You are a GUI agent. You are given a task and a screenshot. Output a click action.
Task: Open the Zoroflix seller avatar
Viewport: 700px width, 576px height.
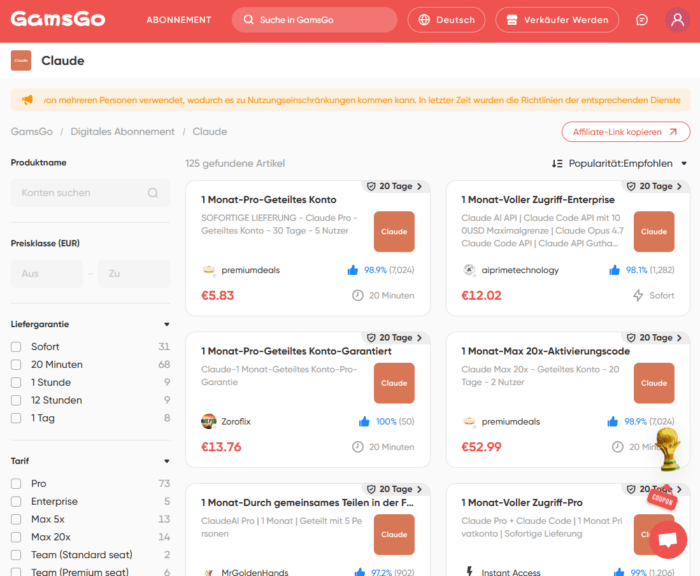click(208, 421)
